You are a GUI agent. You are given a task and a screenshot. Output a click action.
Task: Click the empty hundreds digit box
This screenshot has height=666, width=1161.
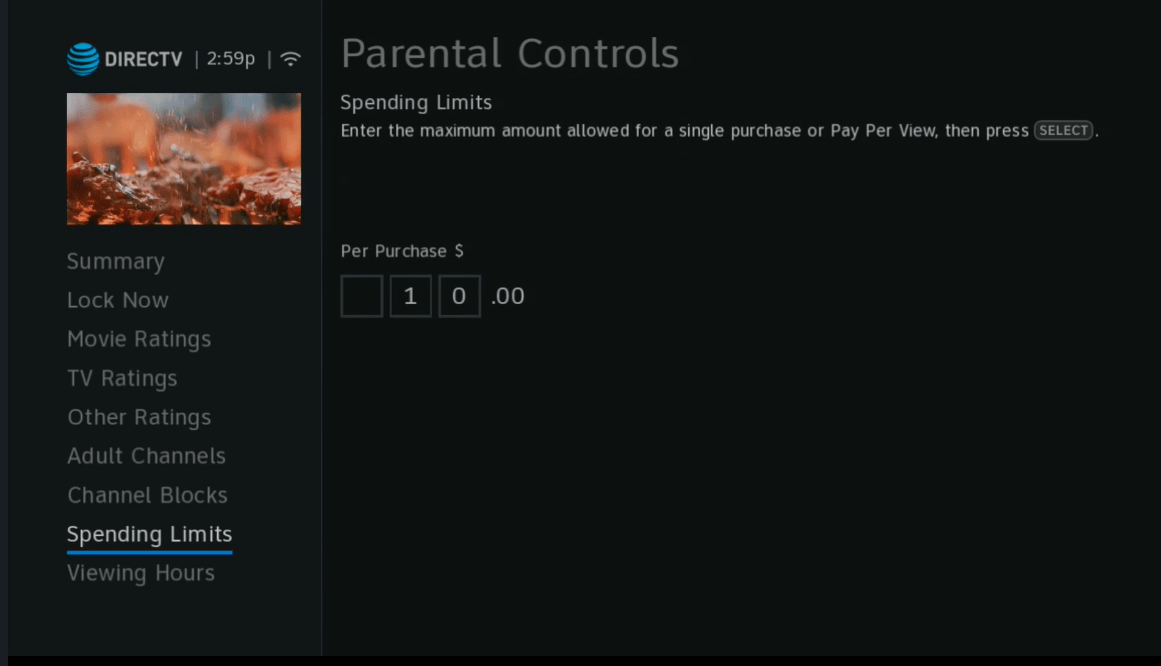[x=361, y=295]
